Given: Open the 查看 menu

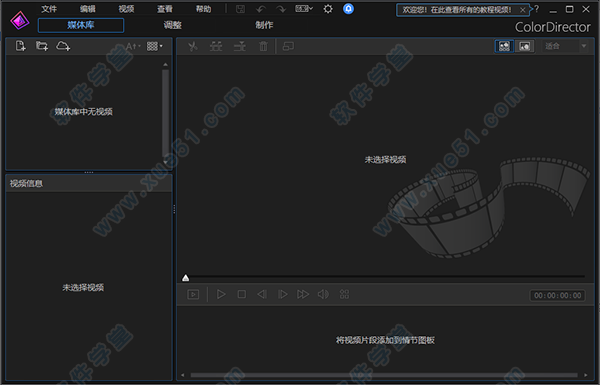Looking at the screenshot, I should coord(165,9).
